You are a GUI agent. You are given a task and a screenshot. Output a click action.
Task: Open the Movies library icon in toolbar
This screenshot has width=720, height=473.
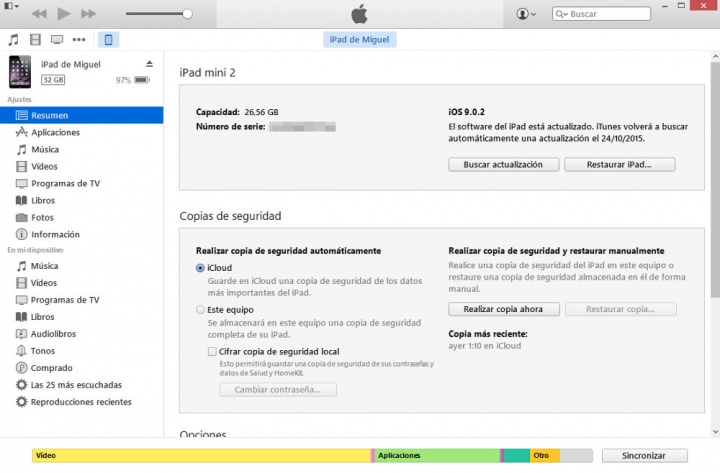(35, 39)
